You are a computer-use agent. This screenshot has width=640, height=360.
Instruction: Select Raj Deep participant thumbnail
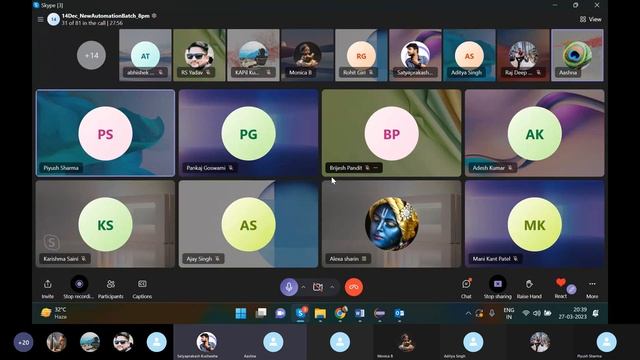[523, 55]
